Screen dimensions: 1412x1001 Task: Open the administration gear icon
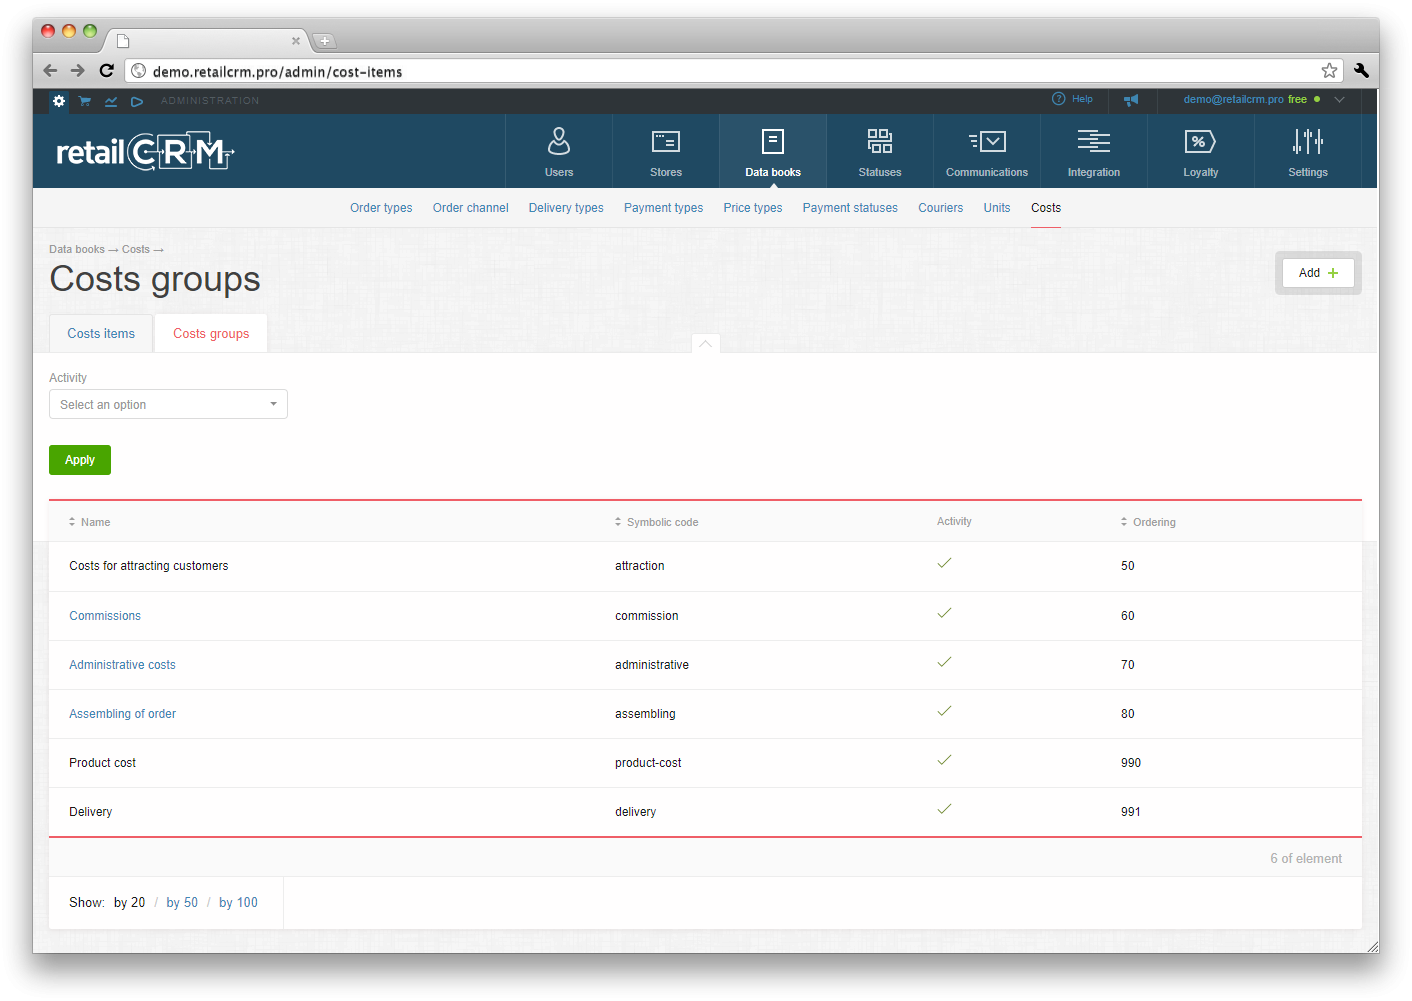[59, 101]
